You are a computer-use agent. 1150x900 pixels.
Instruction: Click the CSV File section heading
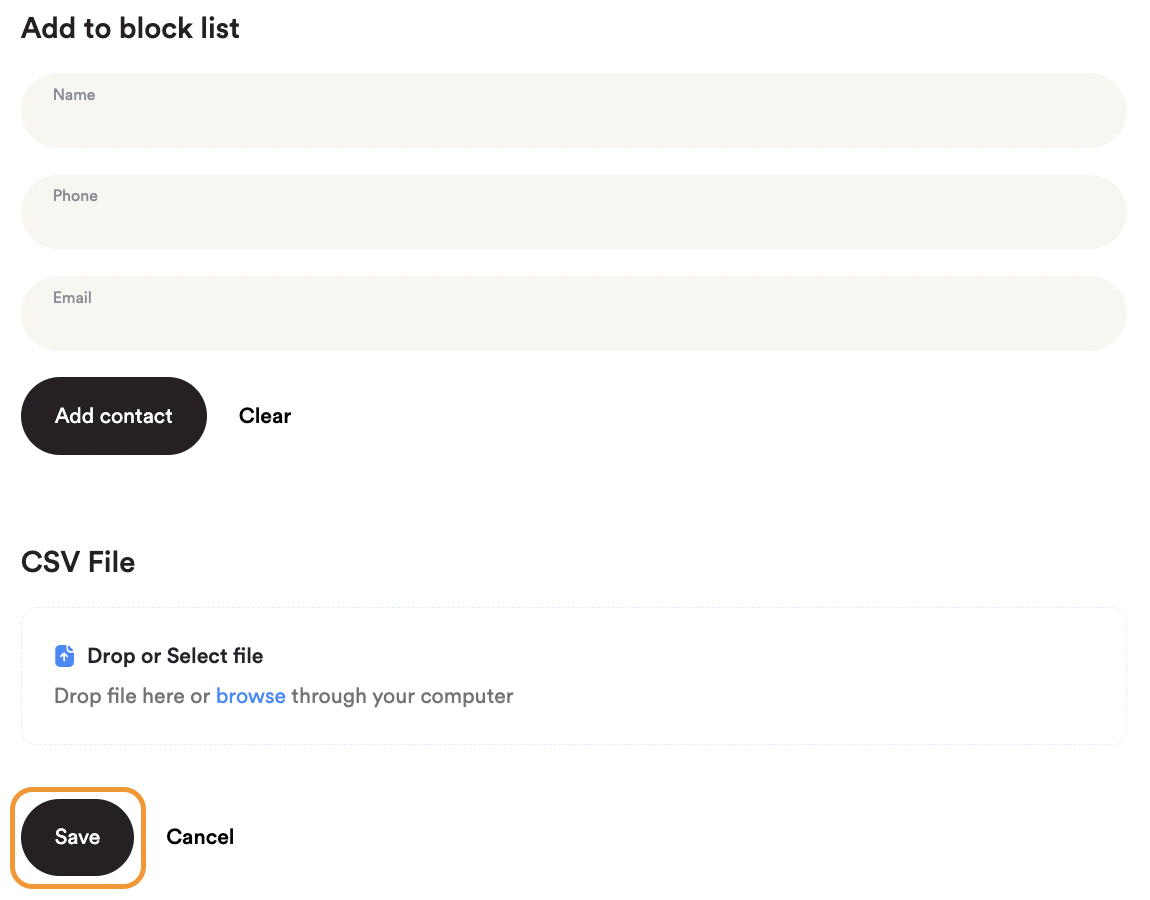(77, 561)
